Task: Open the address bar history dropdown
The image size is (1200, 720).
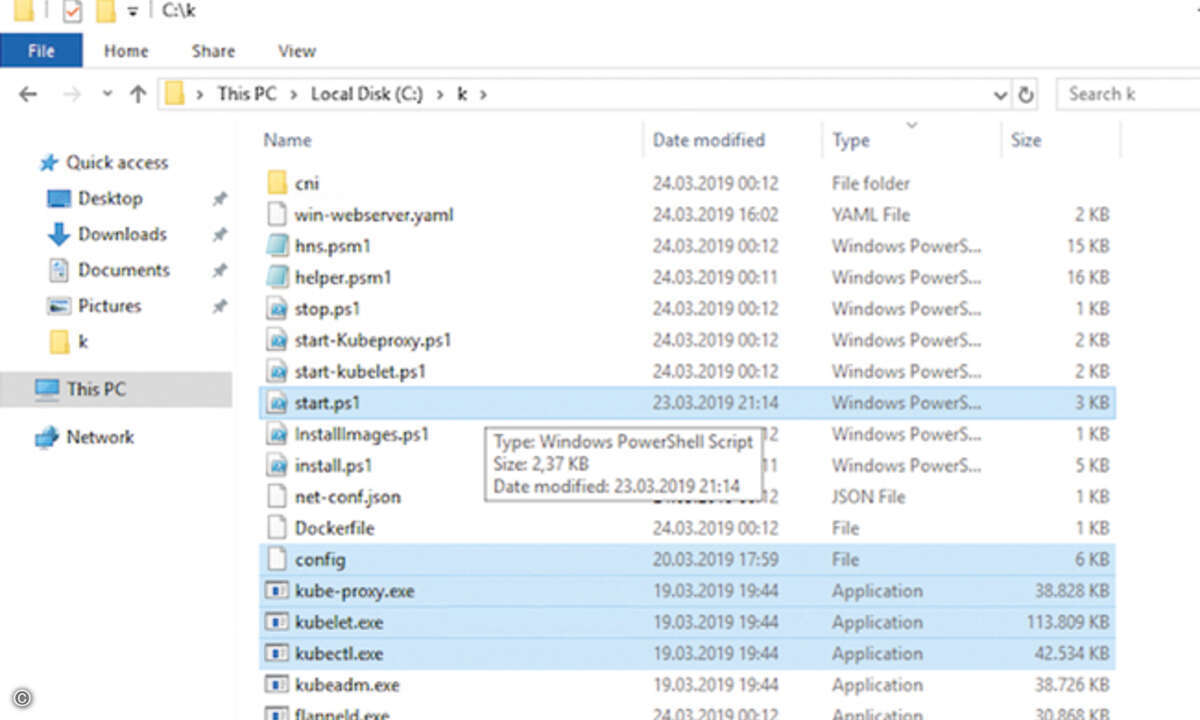Action: [1000, 95]
